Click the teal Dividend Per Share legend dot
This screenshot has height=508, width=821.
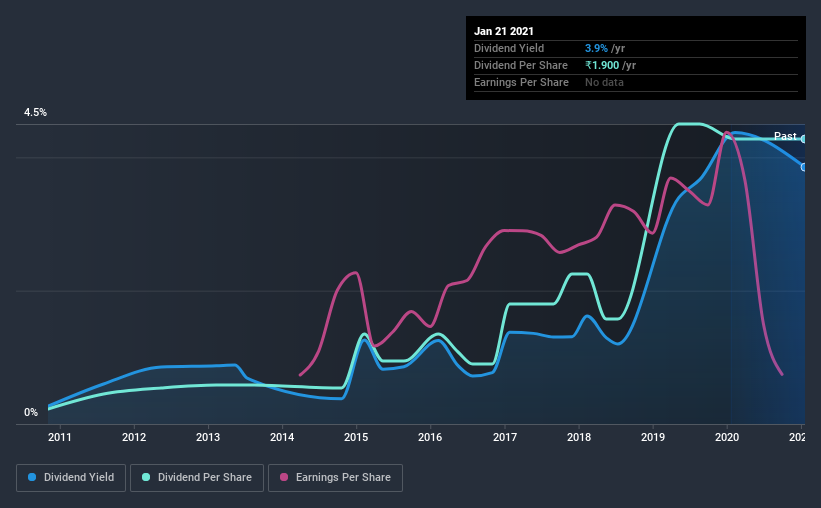(146, 477)
